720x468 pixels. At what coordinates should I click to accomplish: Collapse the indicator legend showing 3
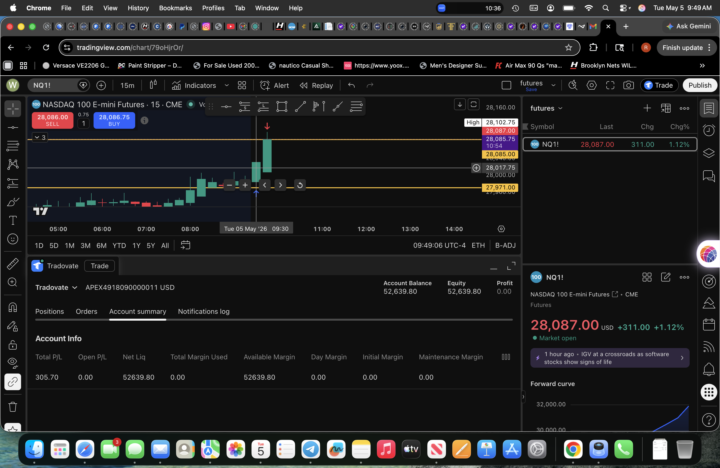pyautogui.click(x=39, y=137)
